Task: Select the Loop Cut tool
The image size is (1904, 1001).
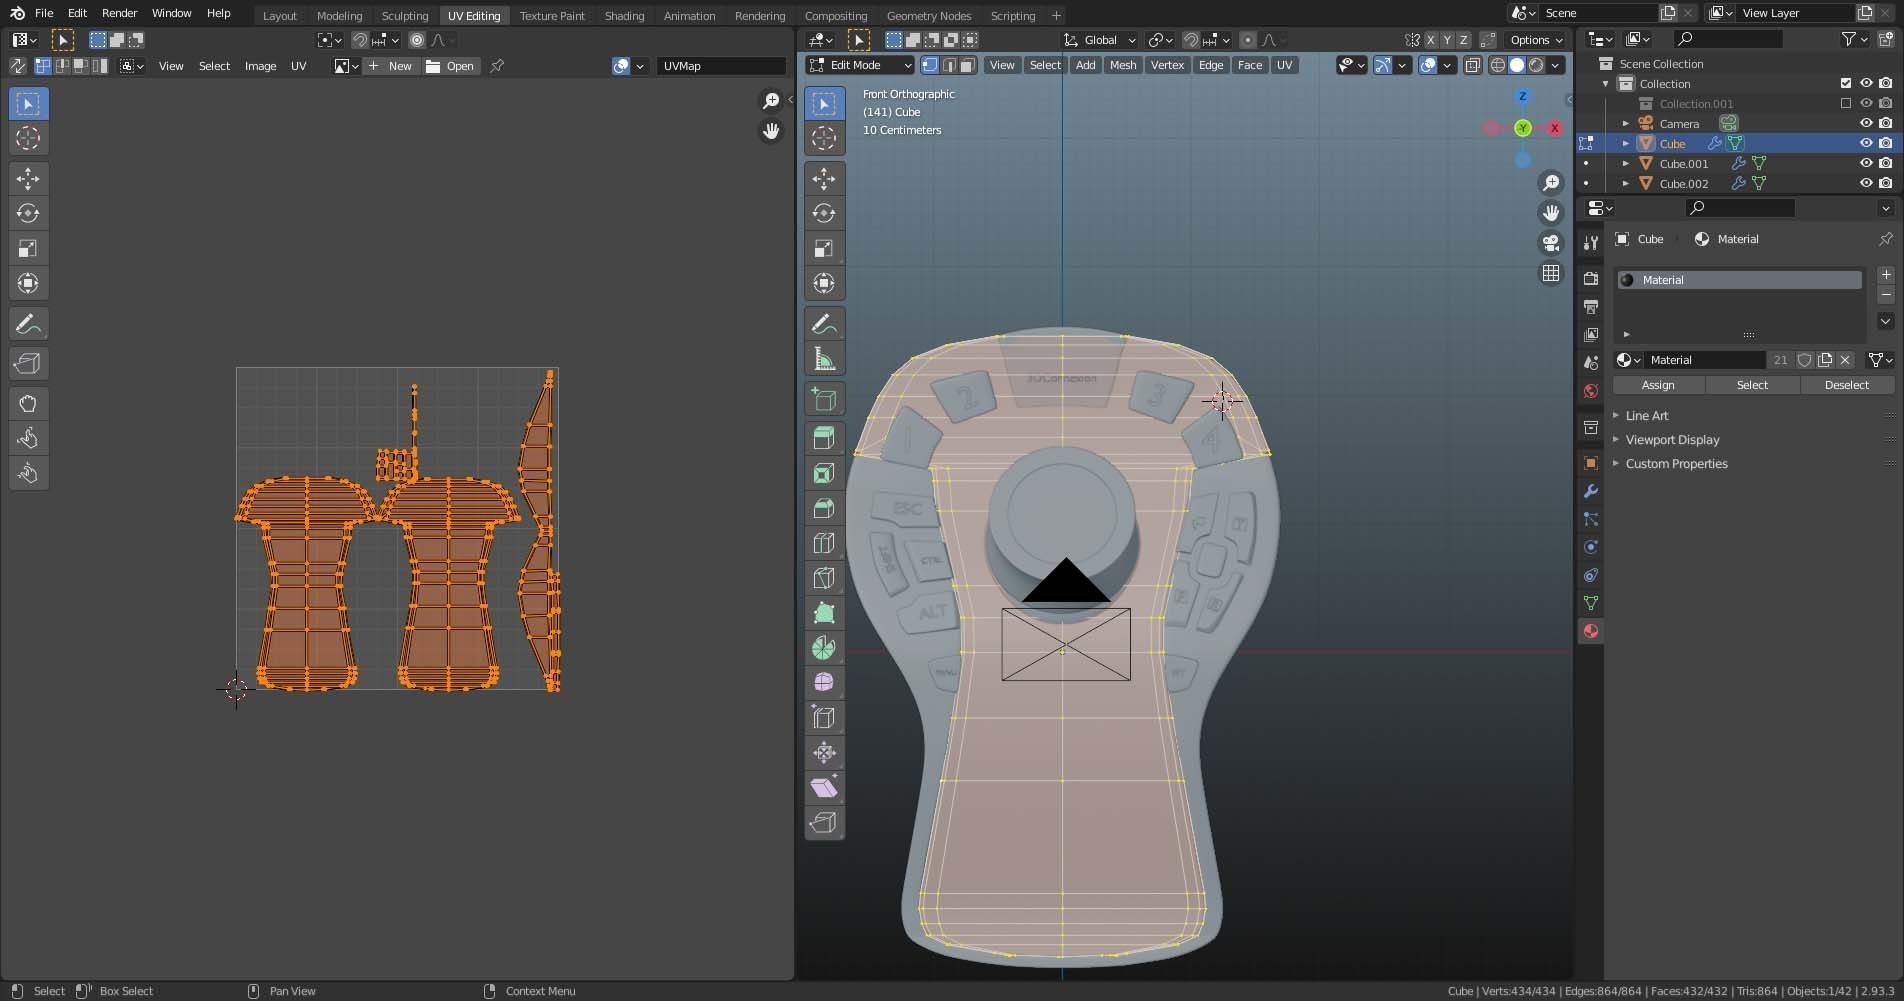Action: pos(824,543)
